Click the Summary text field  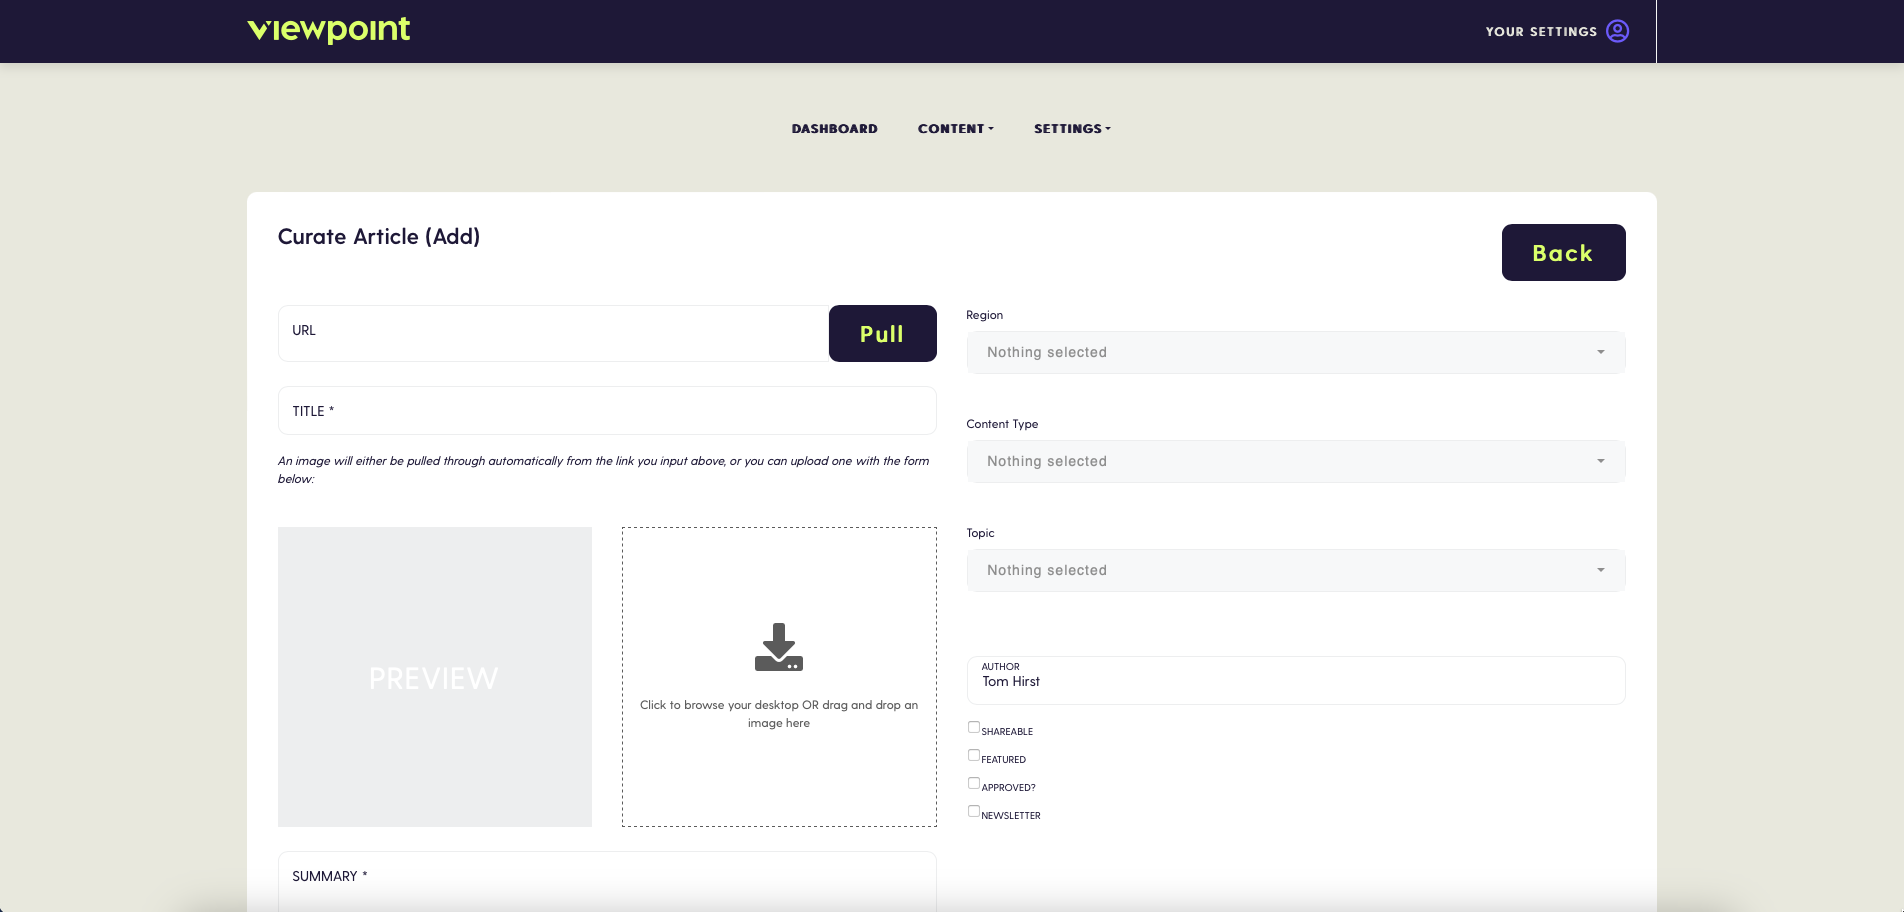point(607,881)
